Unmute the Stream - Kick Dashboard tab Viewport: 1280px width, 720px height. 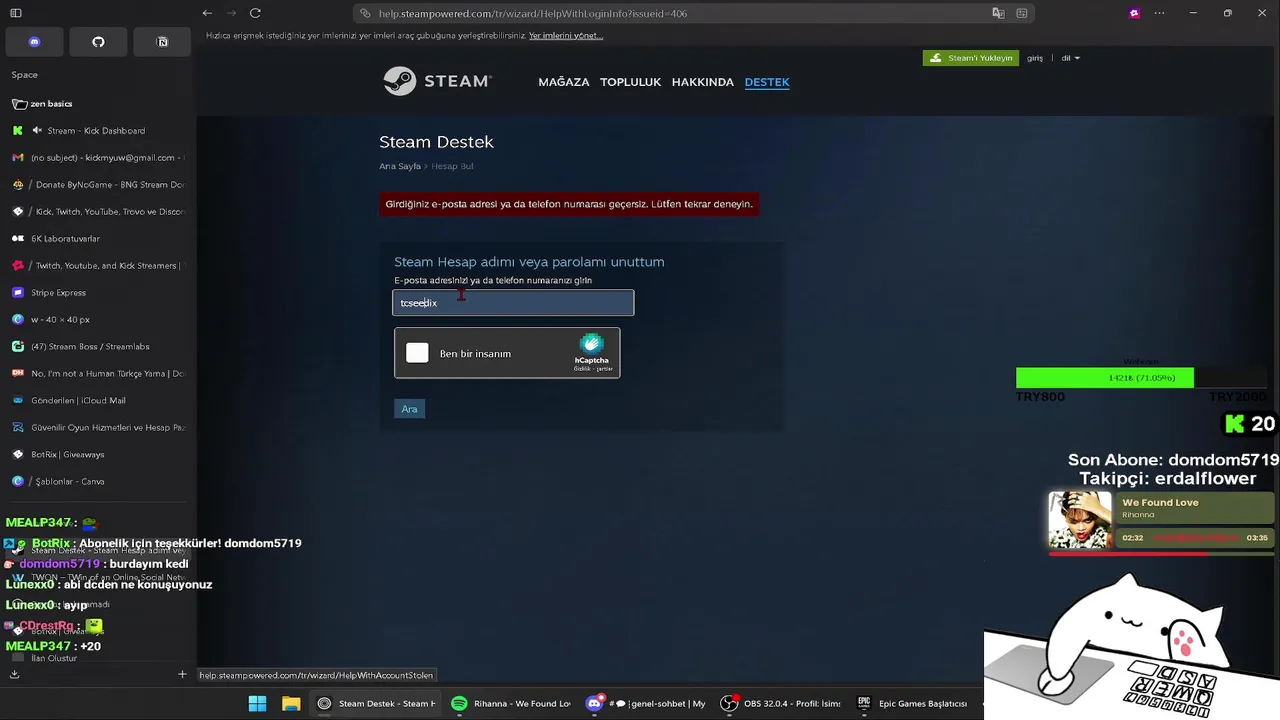37,131
